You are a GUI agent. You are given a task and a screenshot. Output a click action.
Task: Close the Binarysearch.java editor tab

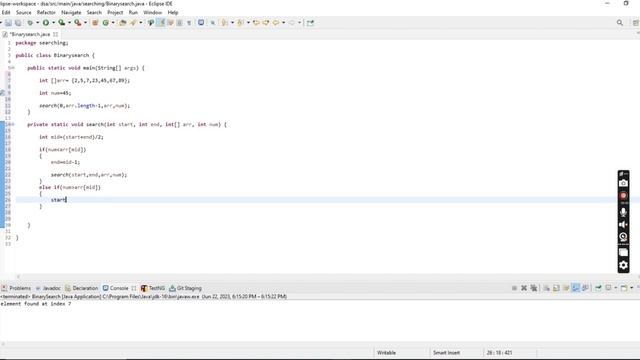[x=56, y=34]
